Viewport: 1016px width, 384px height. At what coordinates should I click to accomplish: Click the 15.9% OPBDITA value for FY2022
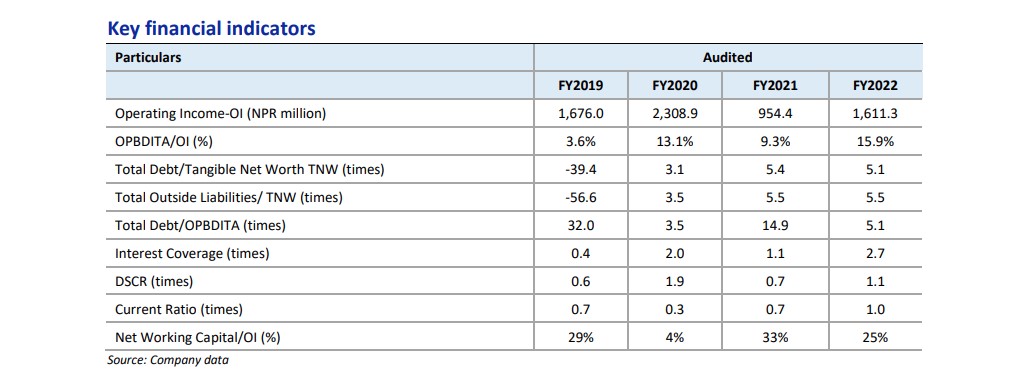(x=875, y=142)
